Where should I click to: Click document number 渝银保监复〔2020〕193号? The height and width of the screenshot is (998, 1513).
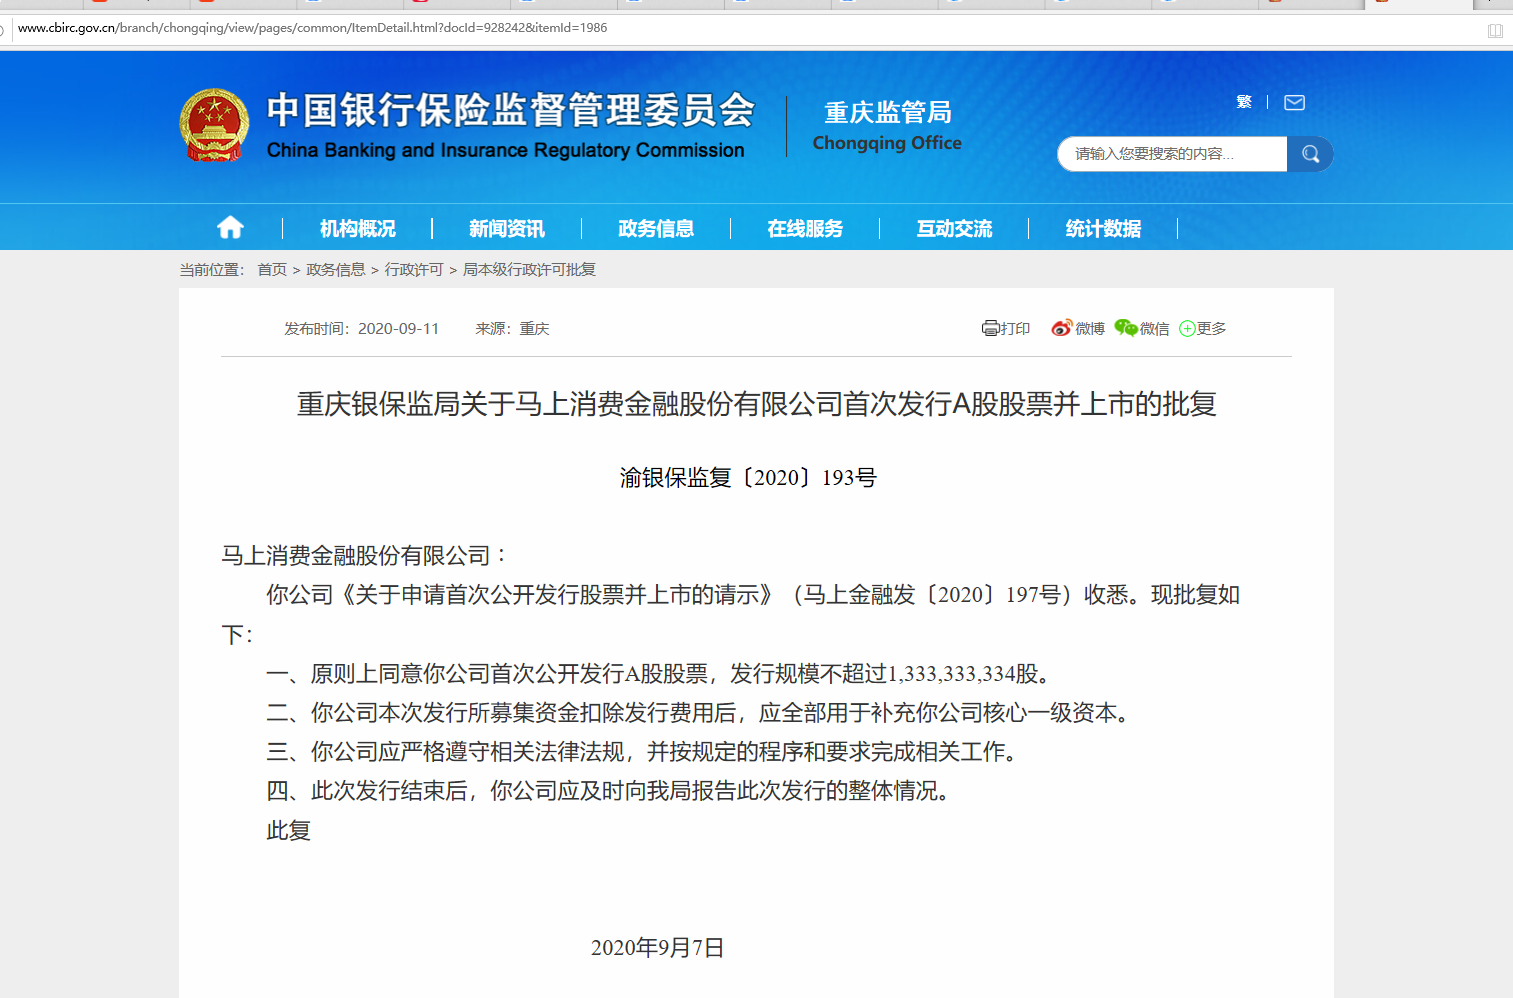[x=748, y=478]
